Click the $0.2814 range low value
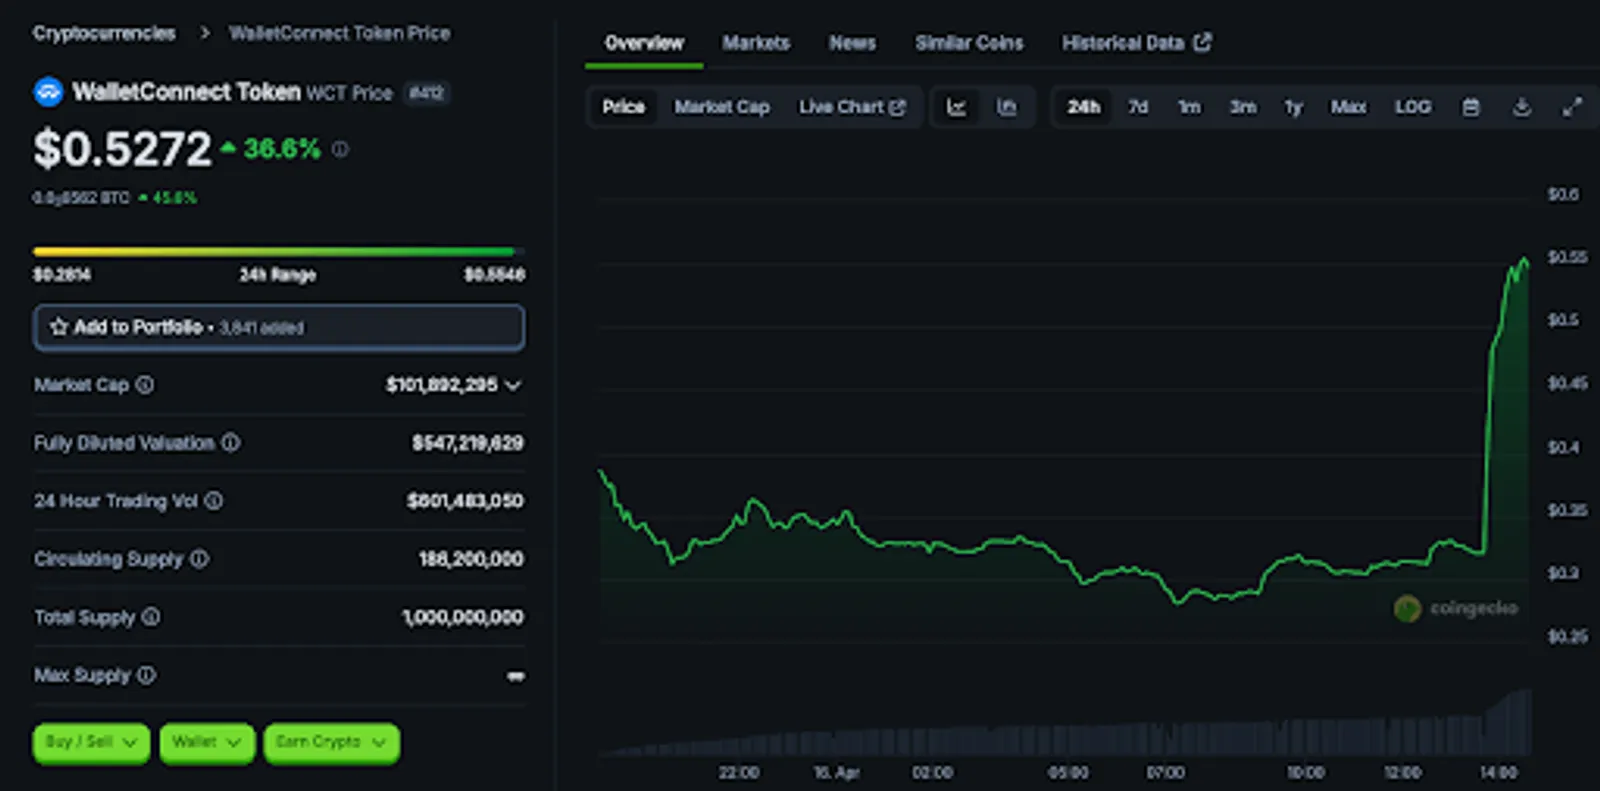 [62, 275]
